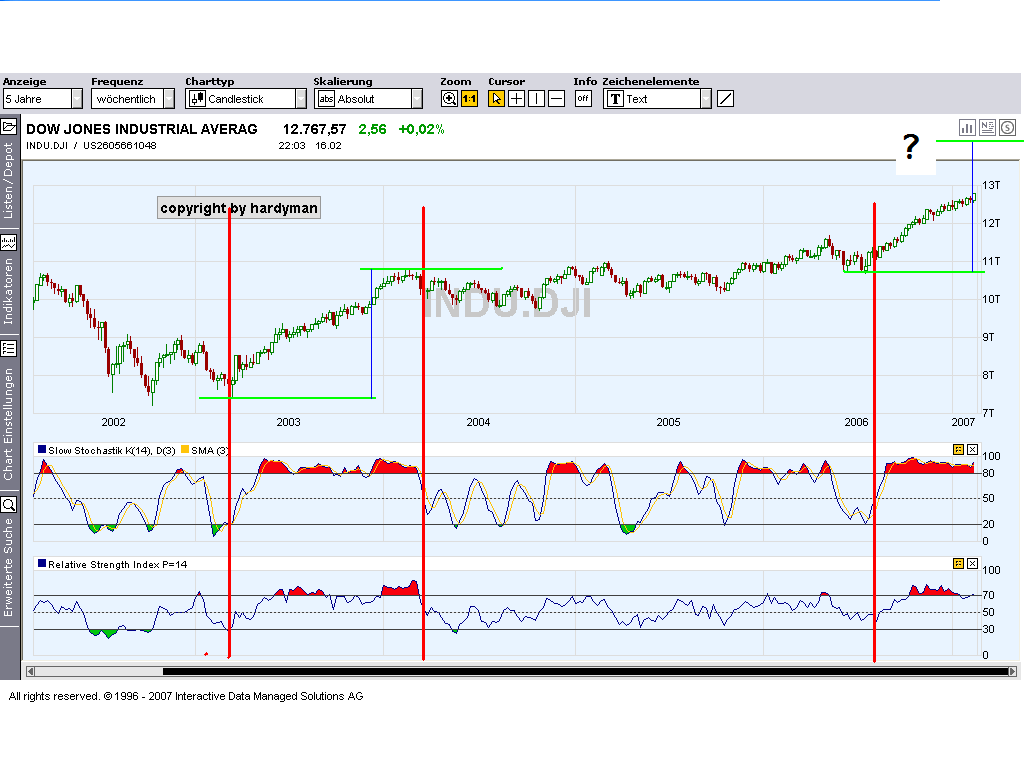This screenshot has height=768, width=1024.
Task: Click the DOW JONES INDUSTRIAL AVERAG title
Action: [x=142, y=129]
